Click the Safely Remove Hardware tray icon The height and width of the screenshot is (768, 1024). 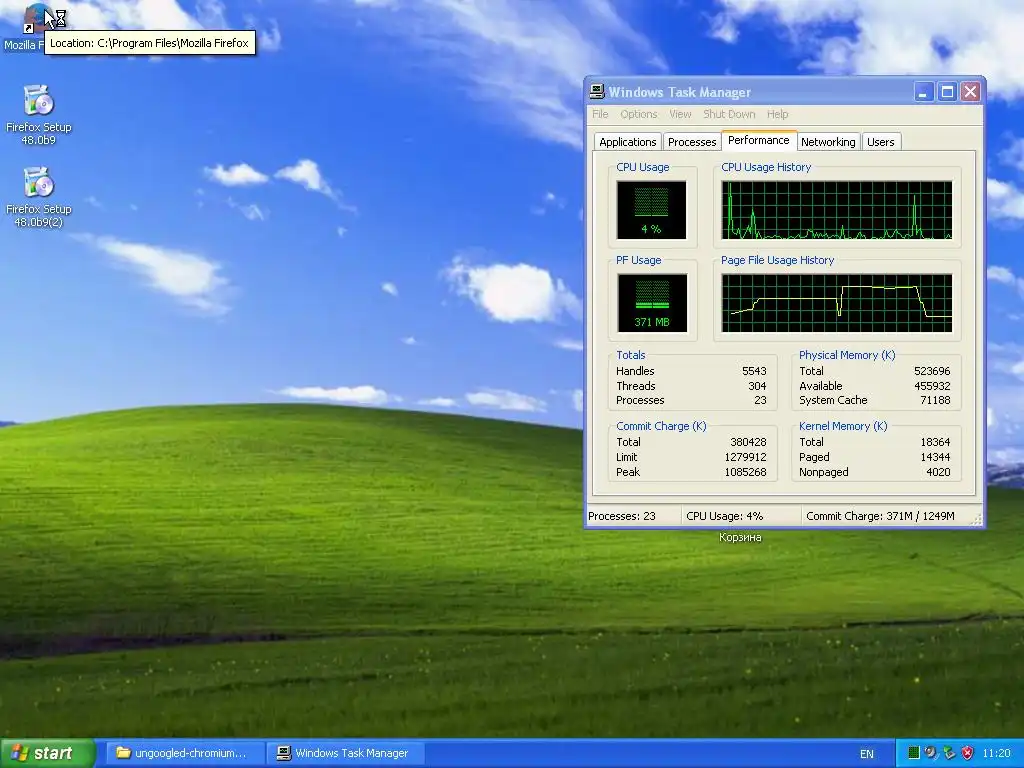pos(949,753)
